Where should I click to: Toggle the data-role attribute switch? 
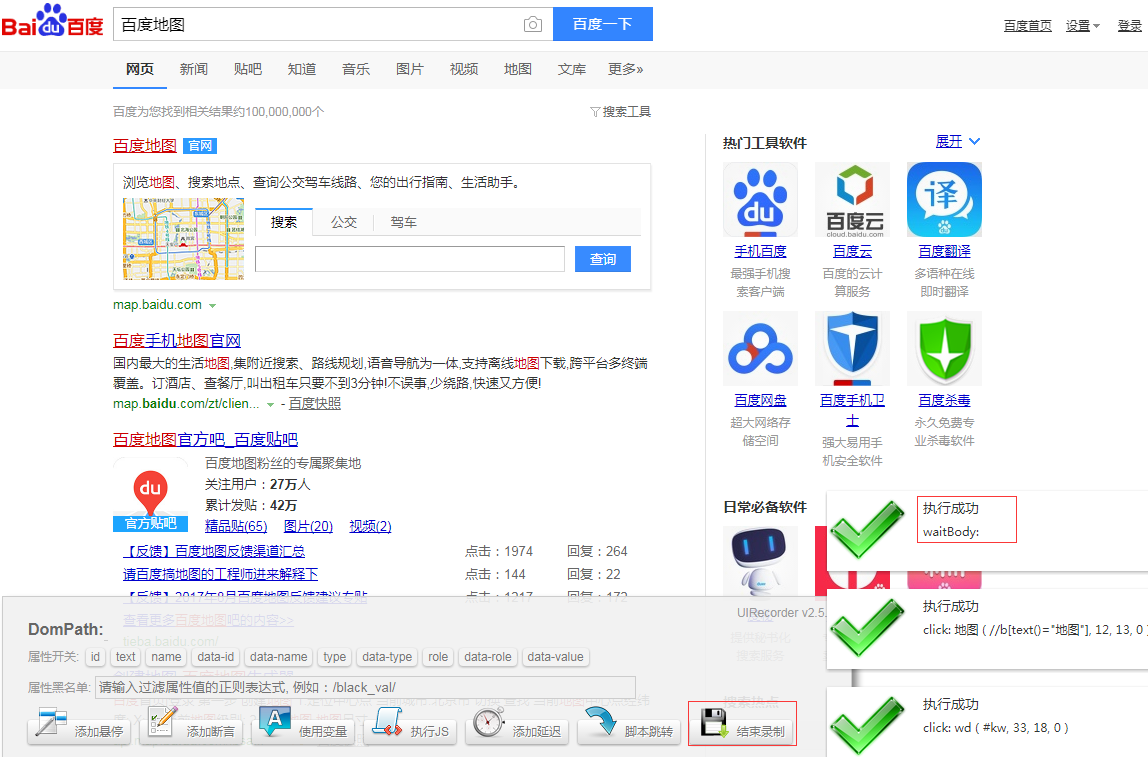click(x=488, y=657)
